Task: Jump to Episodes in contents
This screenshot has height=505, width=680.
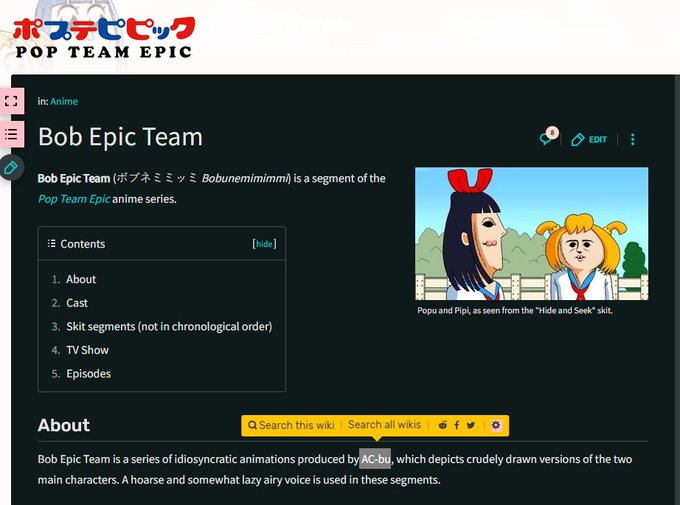Action: pyautogui.click(x=88, y=374)
